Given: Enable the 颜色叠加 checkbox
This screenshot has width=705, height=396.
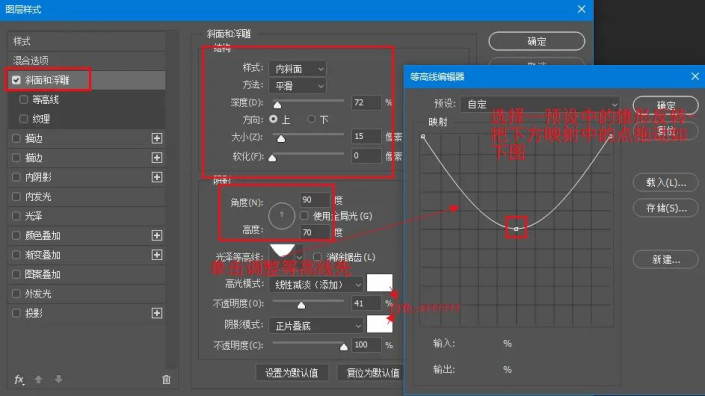Looking at the screenshot, I should click(x=16, y=236).
